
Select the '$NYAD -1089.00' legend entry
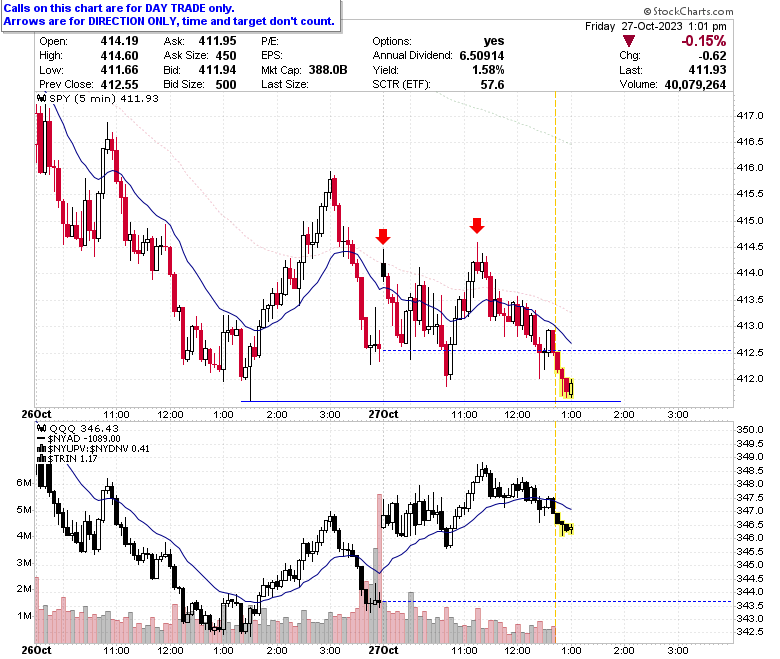[x=84, y=439]
